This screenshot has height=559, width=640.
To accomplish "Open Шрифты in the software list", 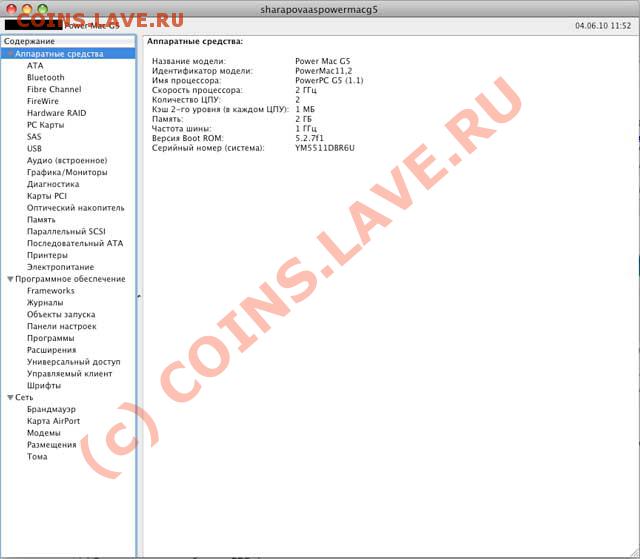I will point(44,386).
